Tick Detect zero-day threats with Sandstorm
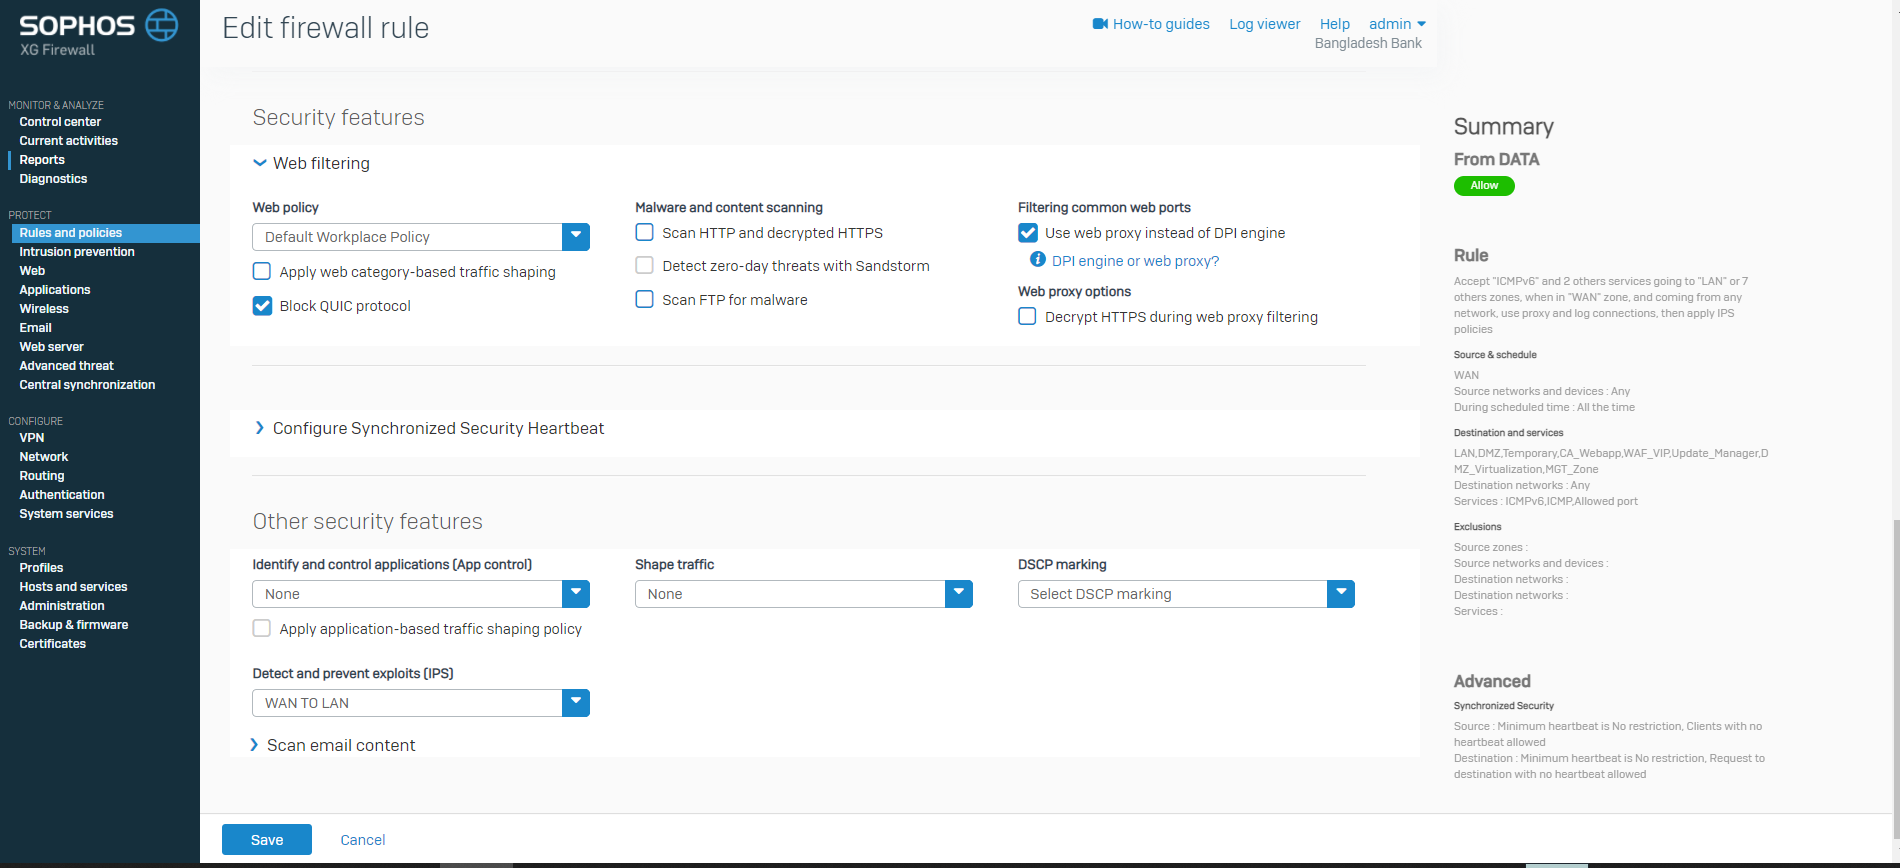Image resolution: width=1900 pixels, height=868 pixels. pos(645,265)
